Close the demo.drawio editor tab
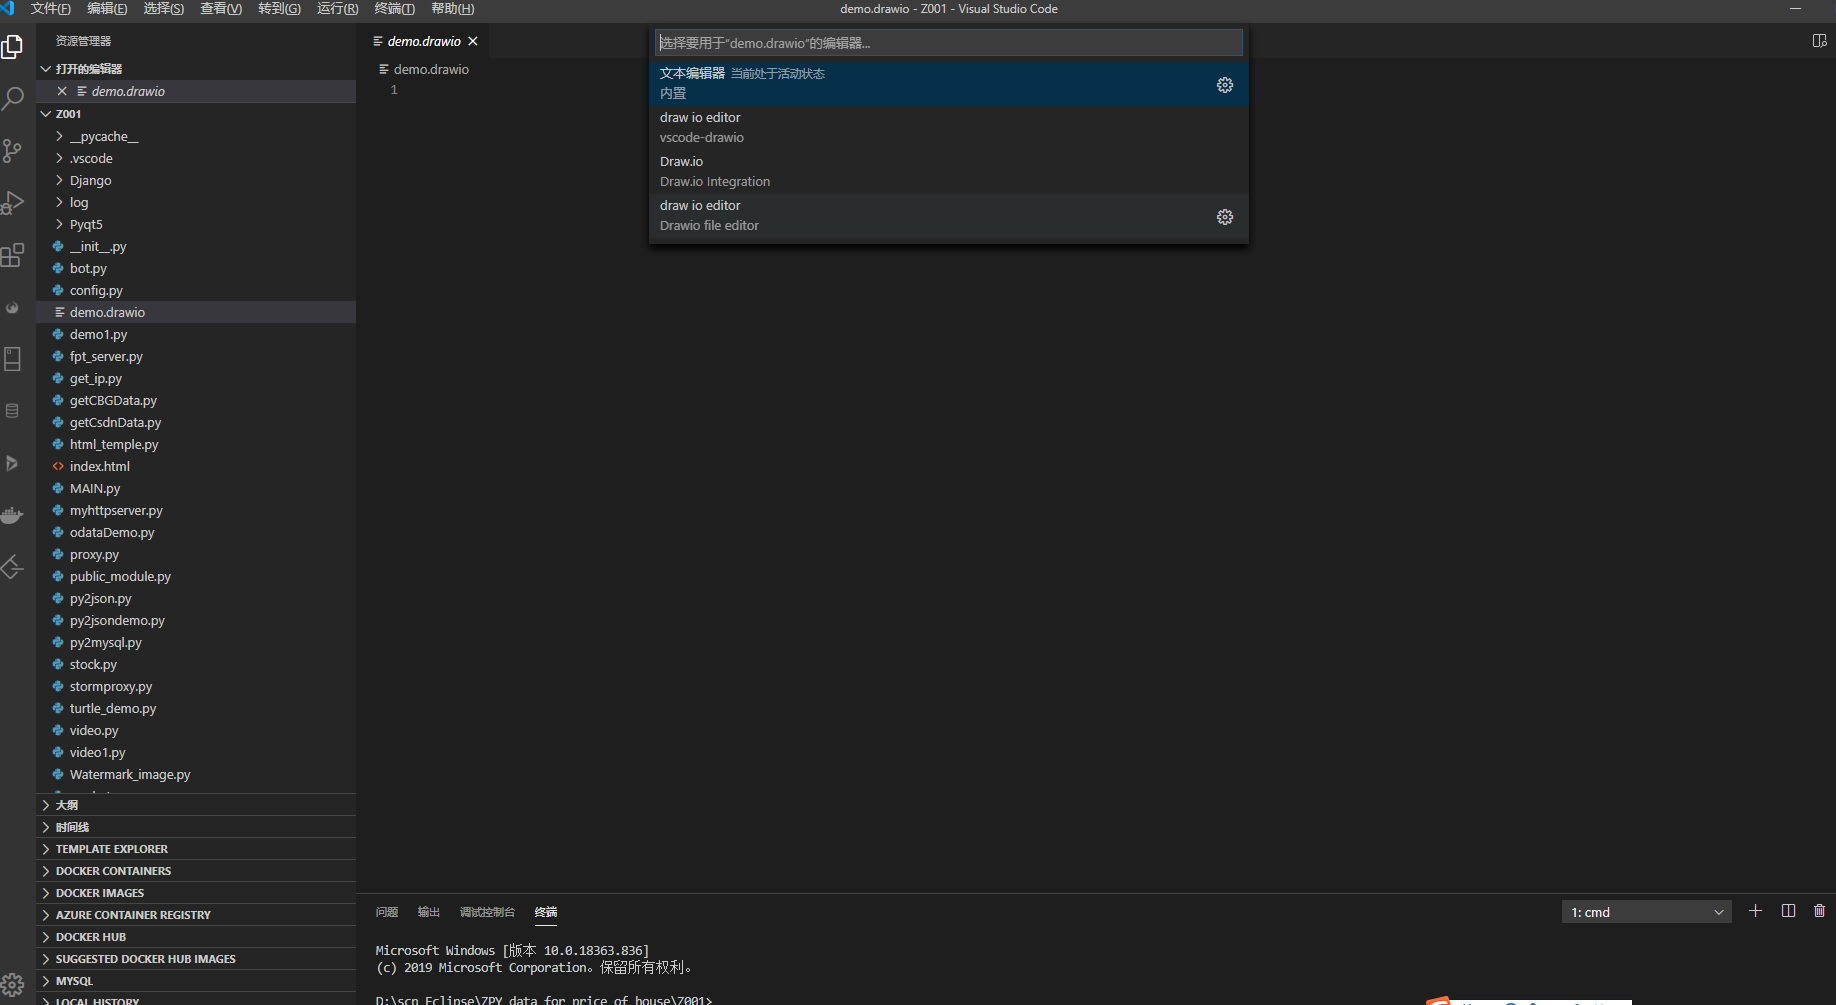The width and height of the screenshot is (1836, 1005). [x=473, y=41]
